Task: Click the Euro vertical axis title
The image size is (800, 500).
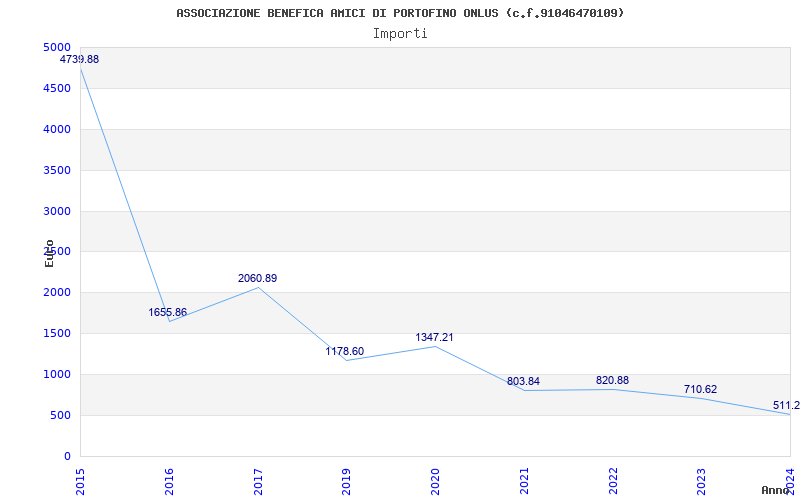Action: [x=49, y=253]
